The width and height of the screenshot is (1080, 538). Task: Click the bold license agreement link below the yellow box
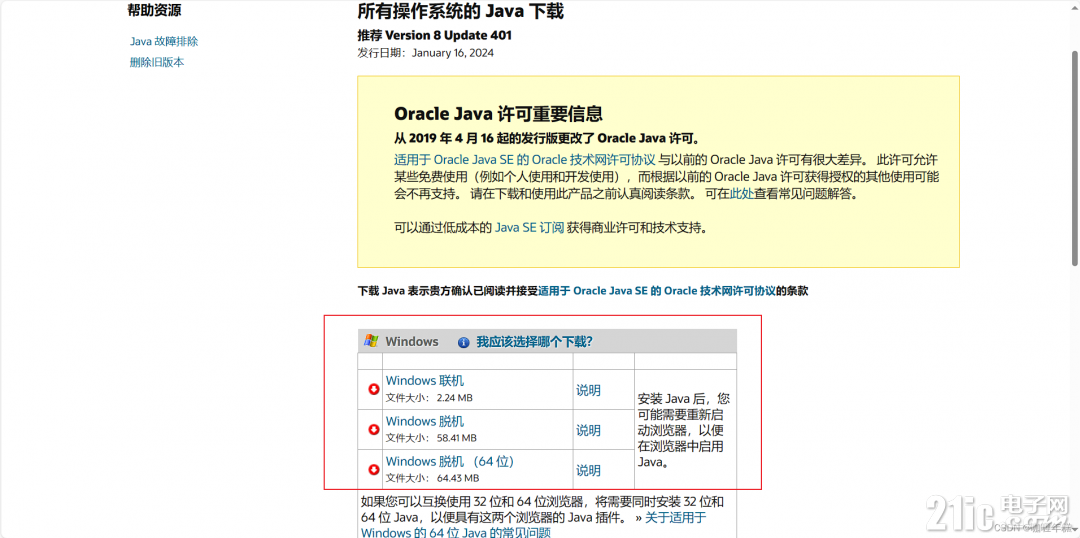657,291
